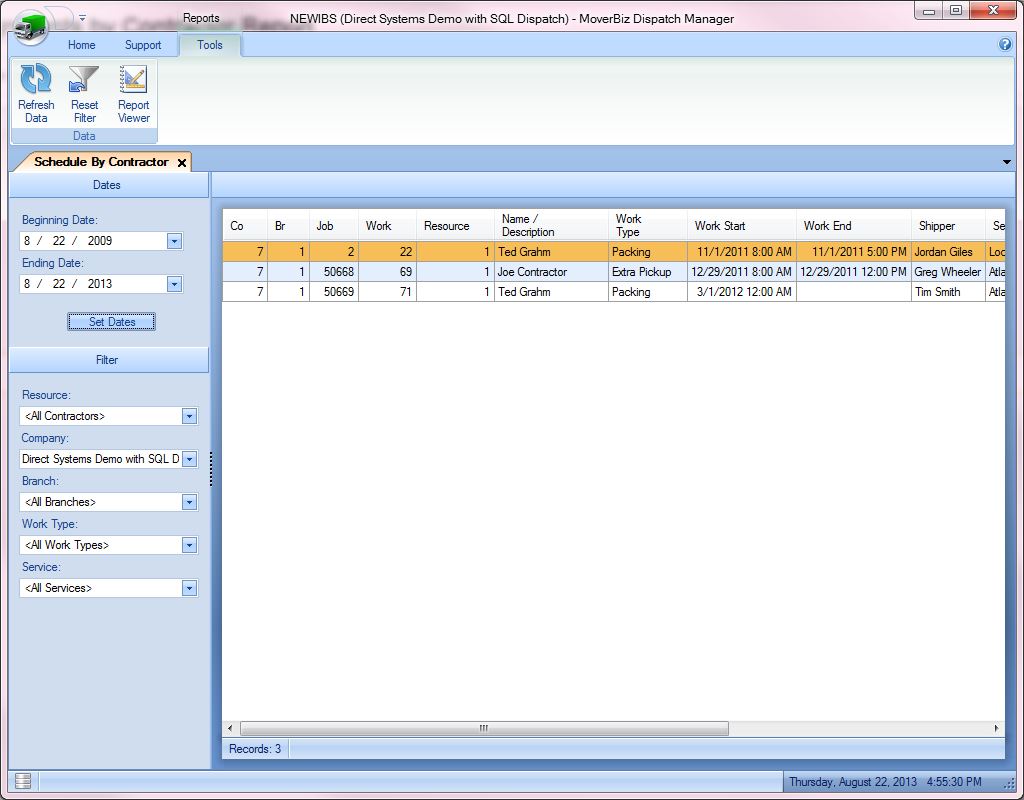Open the Support ribbon tab
Viewport: 1024px width, 800px height.
[143, 45]
